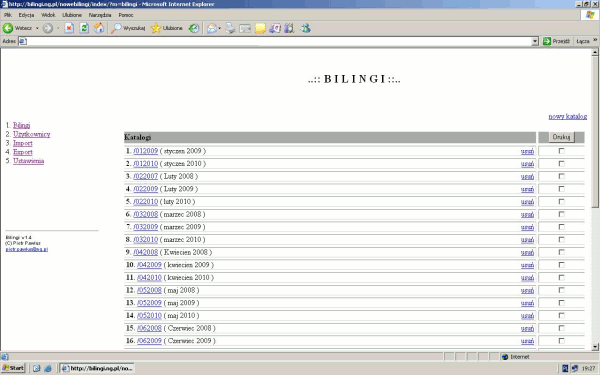The height and width of the screenshot is (375, 600).
Task: Click the red Stop icon in toolbar
Action: (x=69, y=28)
